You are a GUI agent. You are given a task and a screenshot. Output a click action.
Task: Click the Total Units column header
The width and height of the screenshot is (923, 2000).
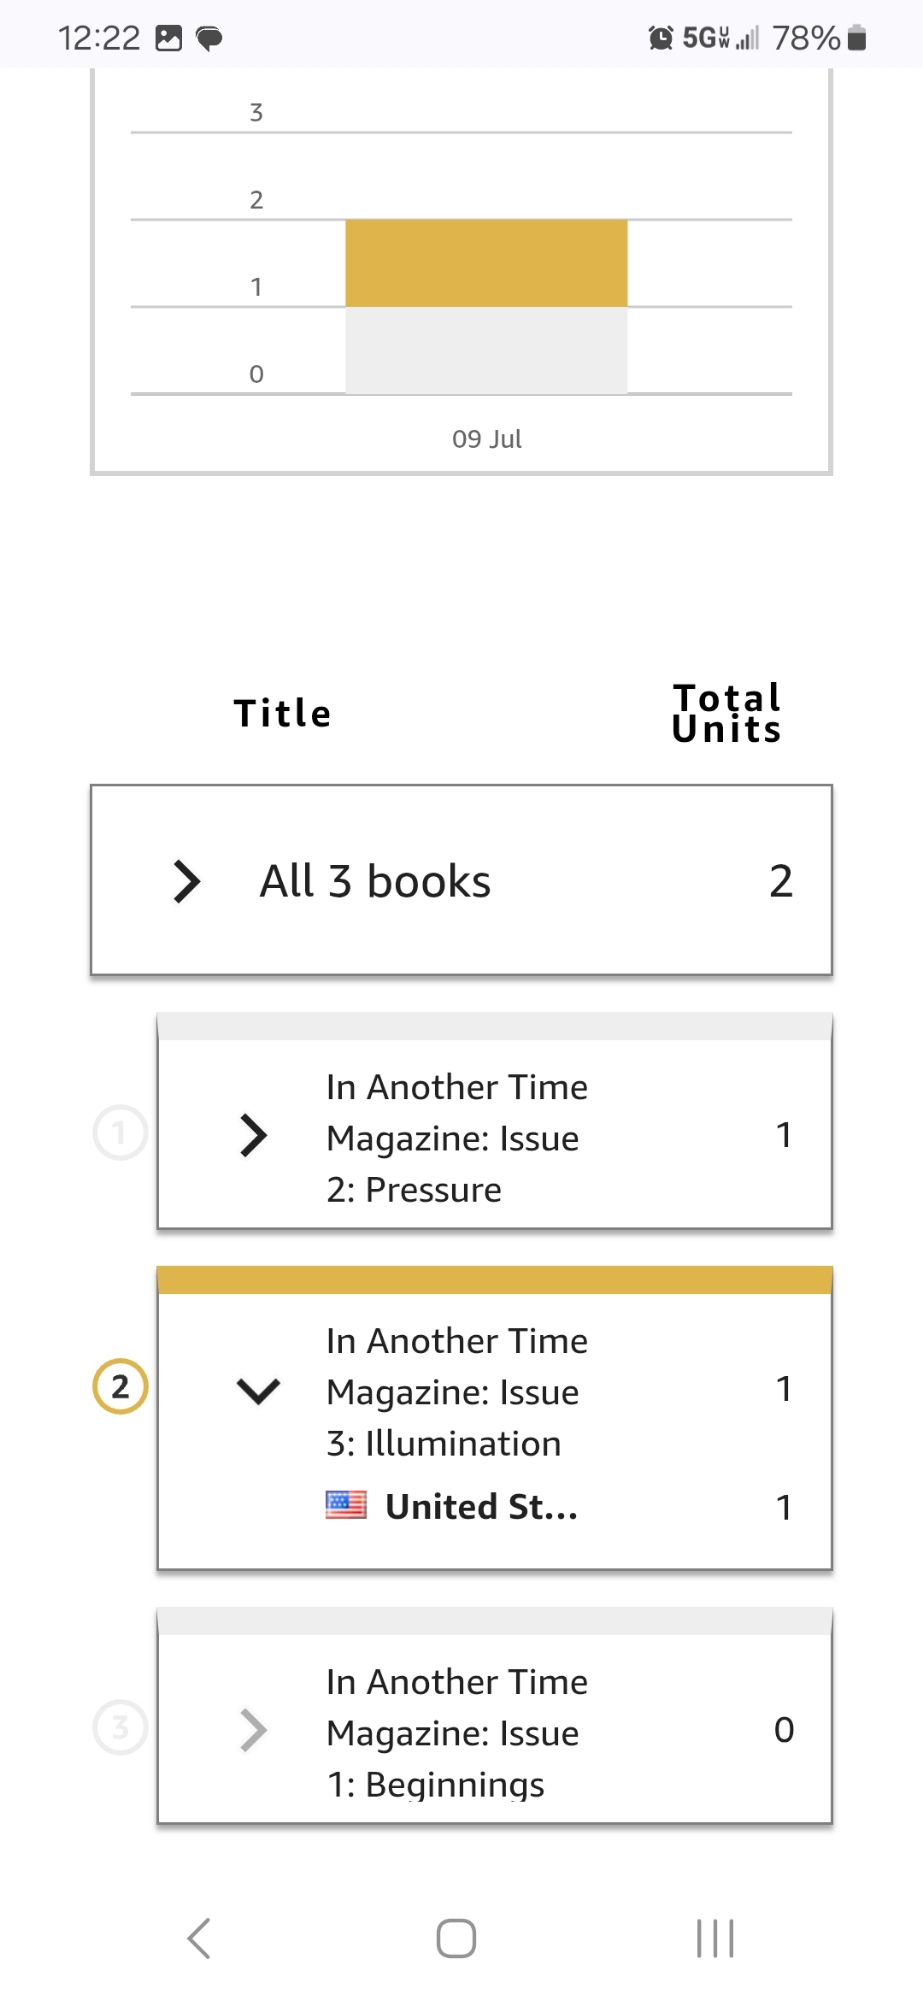point(726,714)
